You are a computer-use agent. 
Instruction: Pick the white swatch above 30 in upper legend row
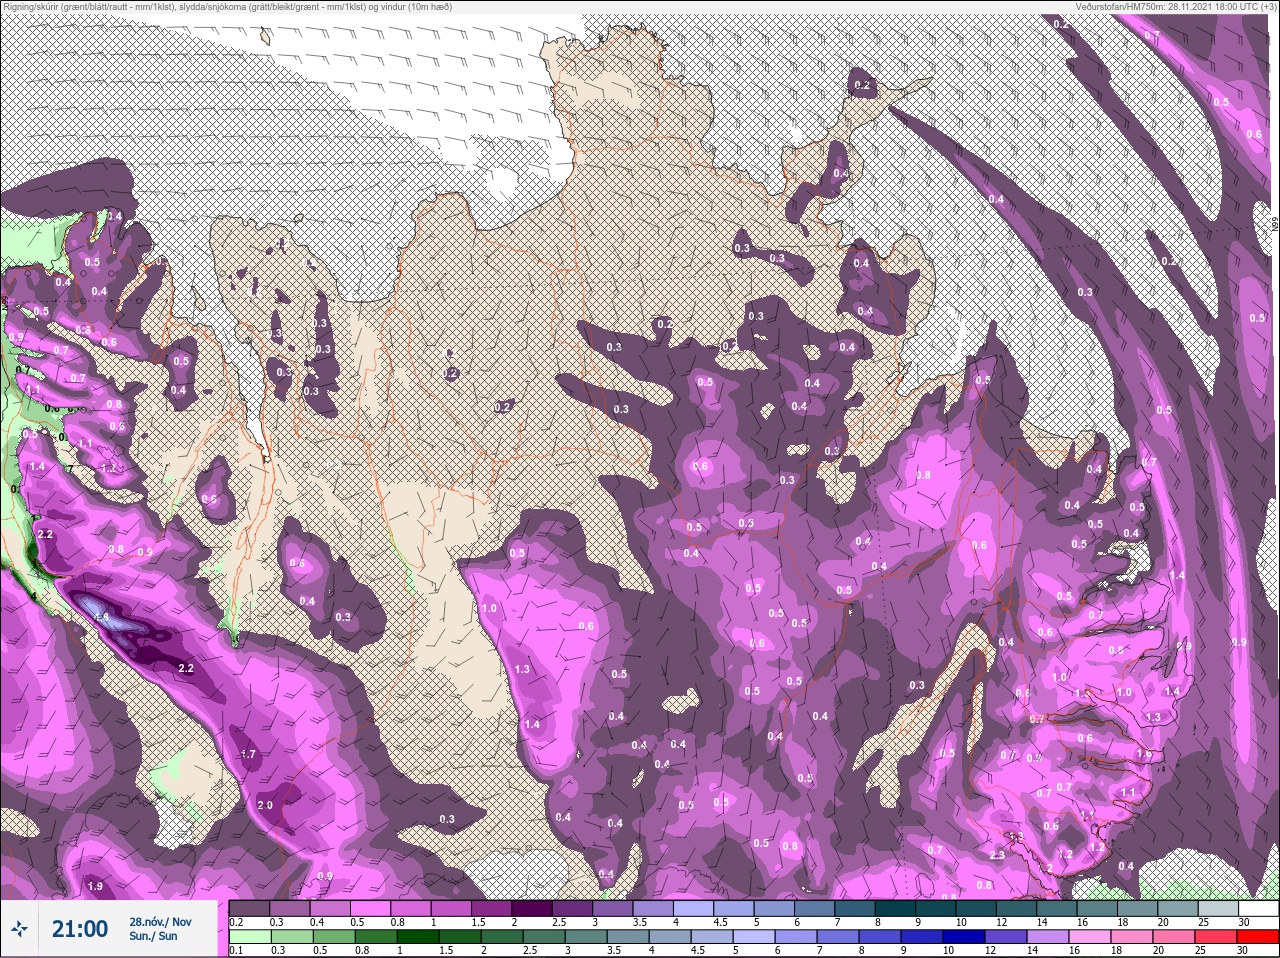(x=1258, y=909)
